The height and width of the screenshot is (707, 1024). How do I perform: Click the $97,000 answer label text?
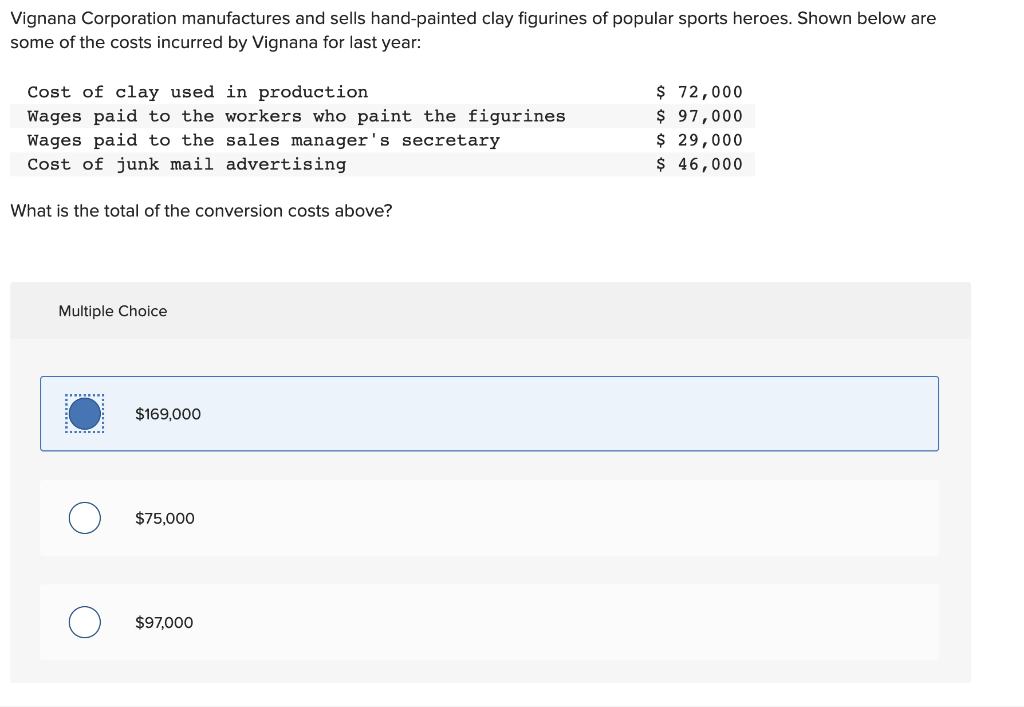click(x=164, y=623)
